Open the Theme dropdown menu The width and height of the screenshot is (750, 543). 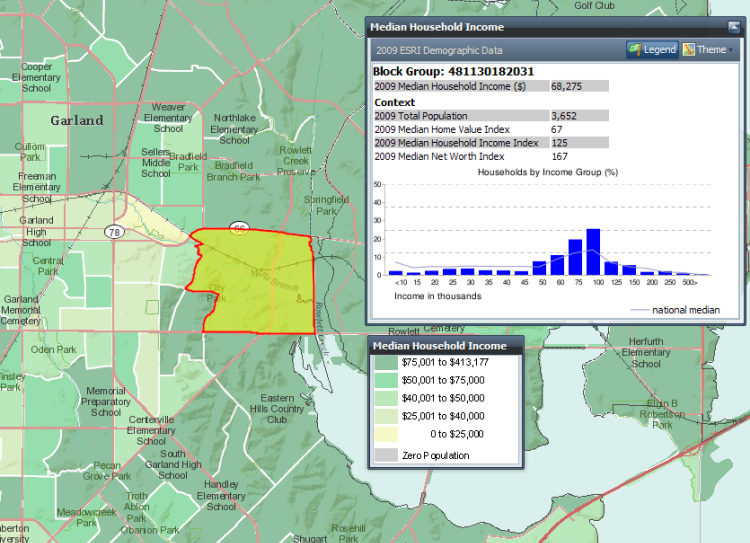click(x=709, y=49)
